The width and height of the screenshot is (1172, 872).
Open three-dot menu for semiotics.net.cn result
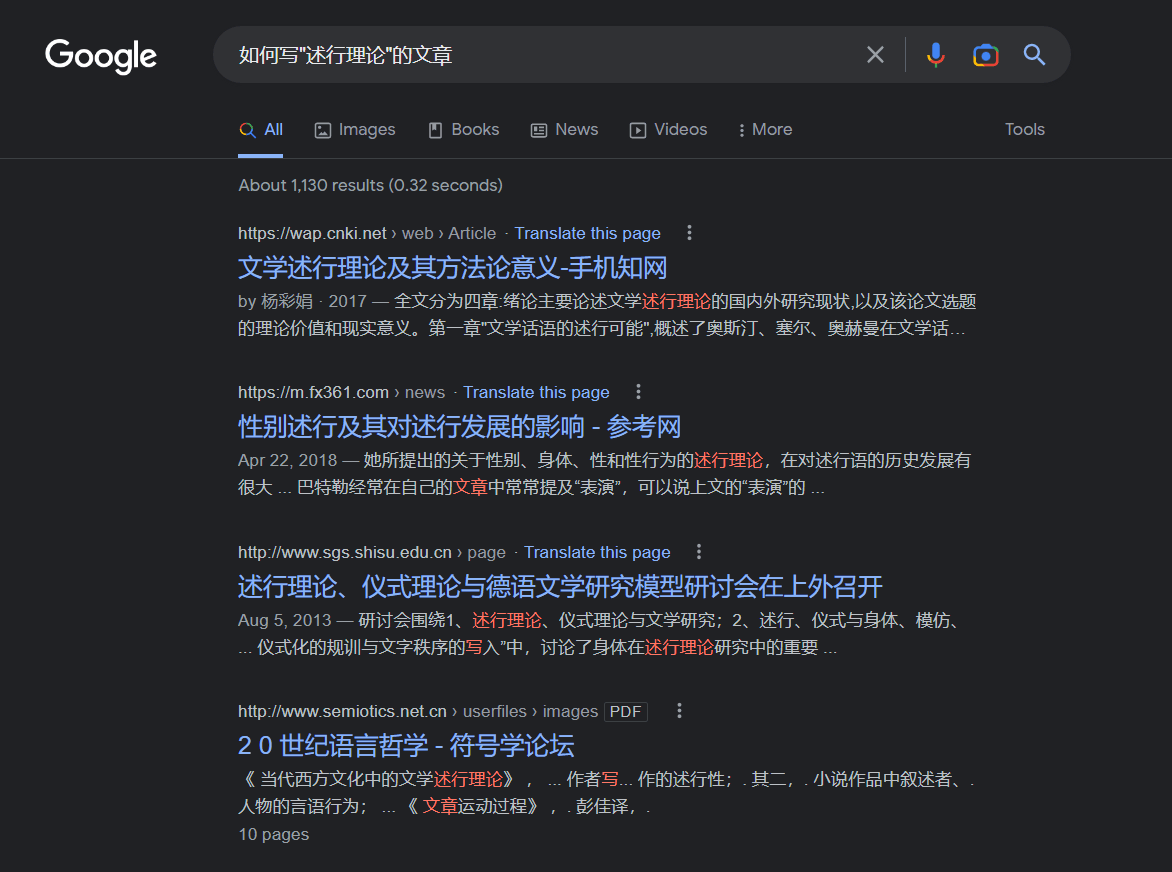click(x=679, y=711)
